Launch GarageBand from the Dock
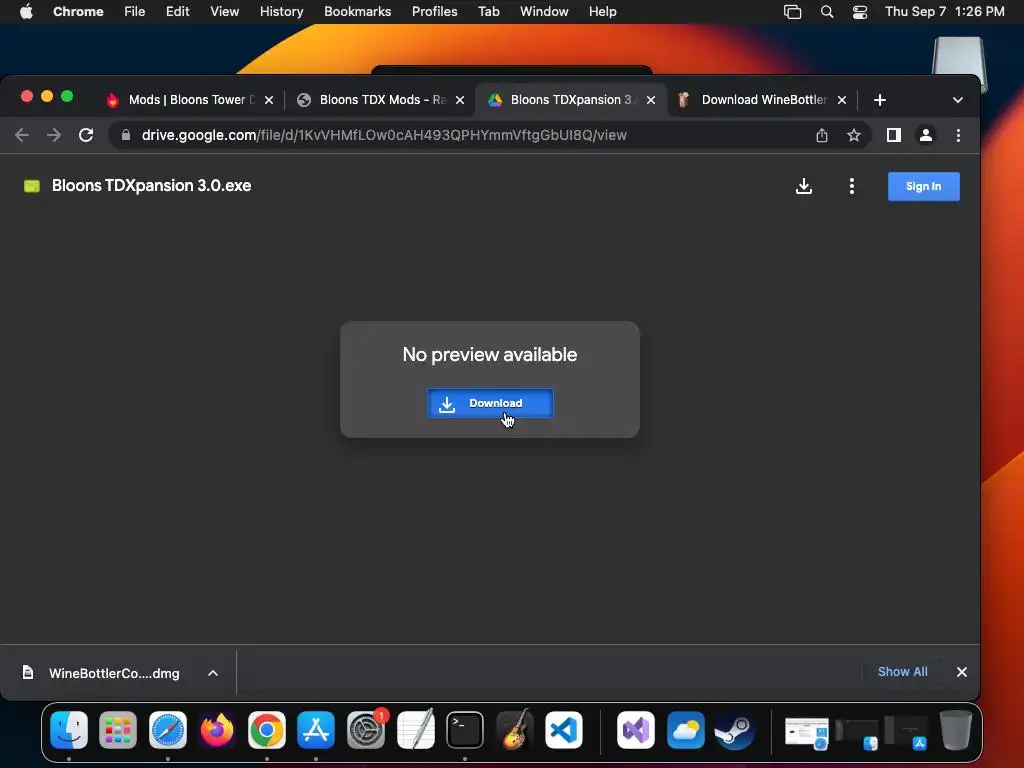Screen dimensions: 1024x768 pyautogui.click(x=515, y=729)
